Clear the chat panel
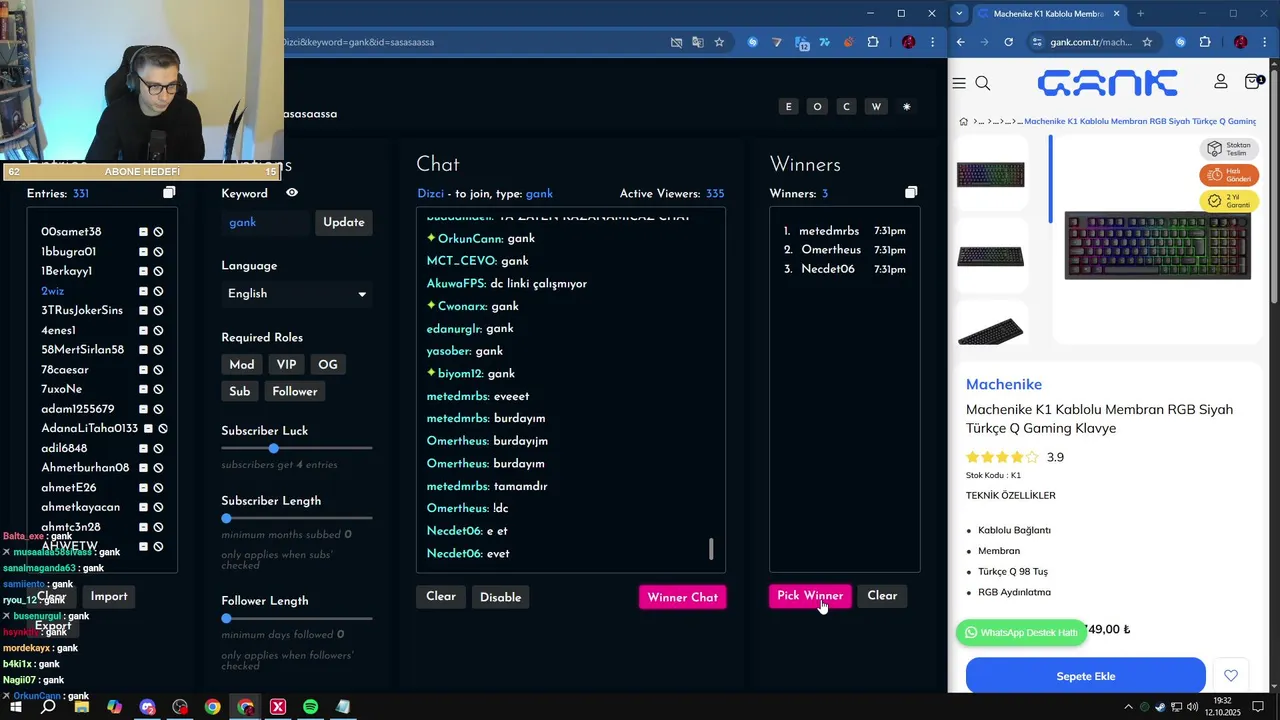This screenshot has height=720, width=1280. pos(441,597)
